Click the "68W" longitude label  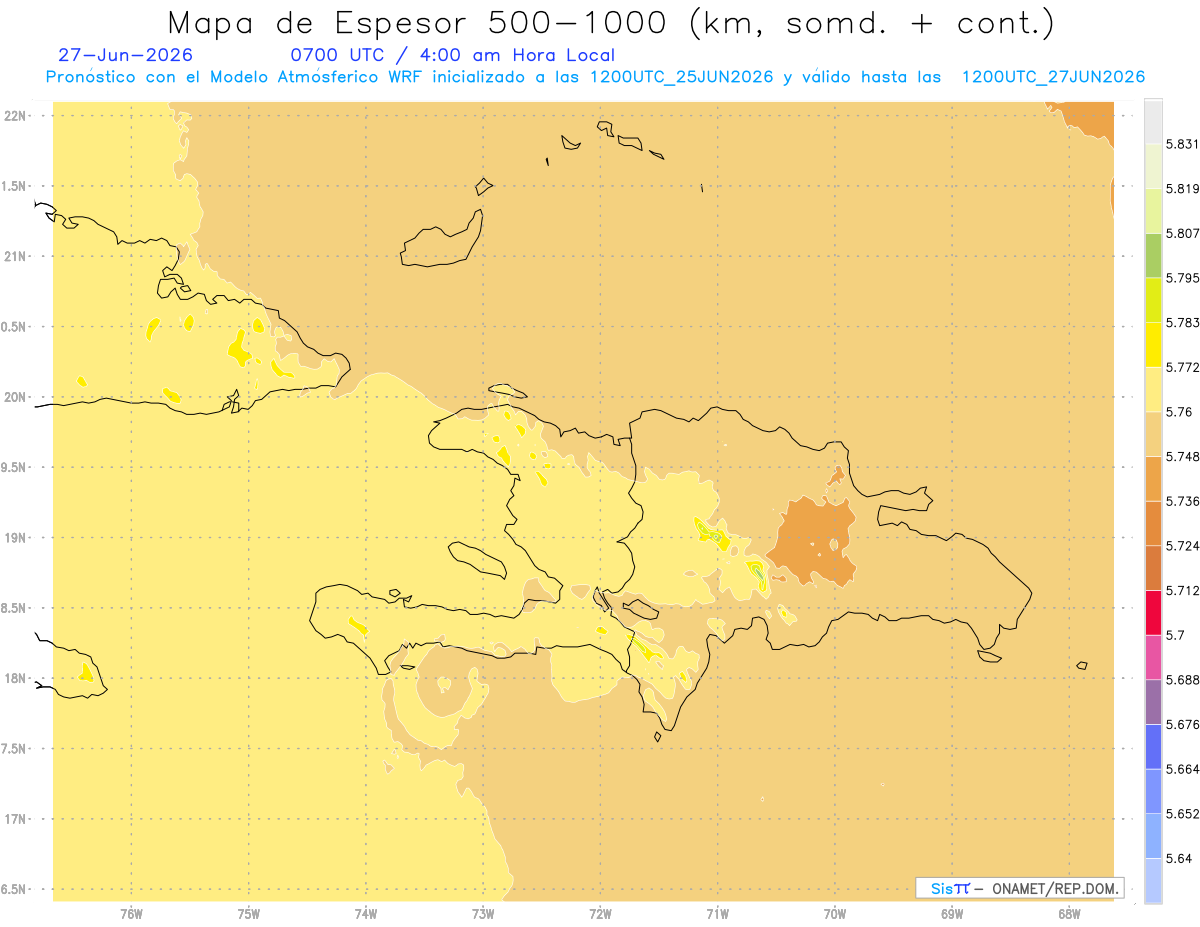point(1068,913)
